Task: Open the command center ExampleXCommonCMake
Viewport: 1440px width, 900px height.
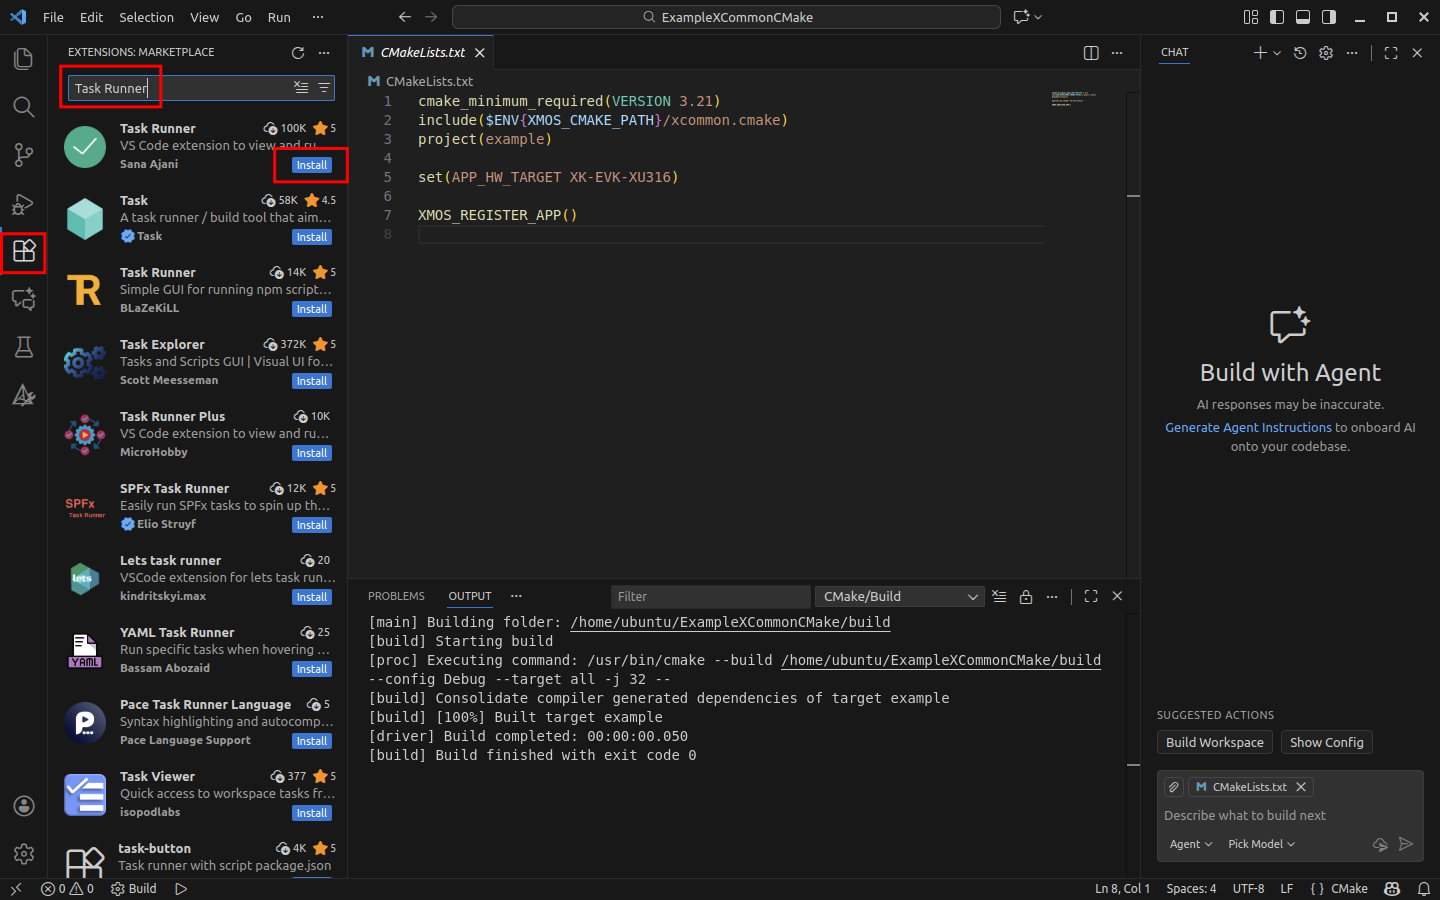Action: point(726,17)
